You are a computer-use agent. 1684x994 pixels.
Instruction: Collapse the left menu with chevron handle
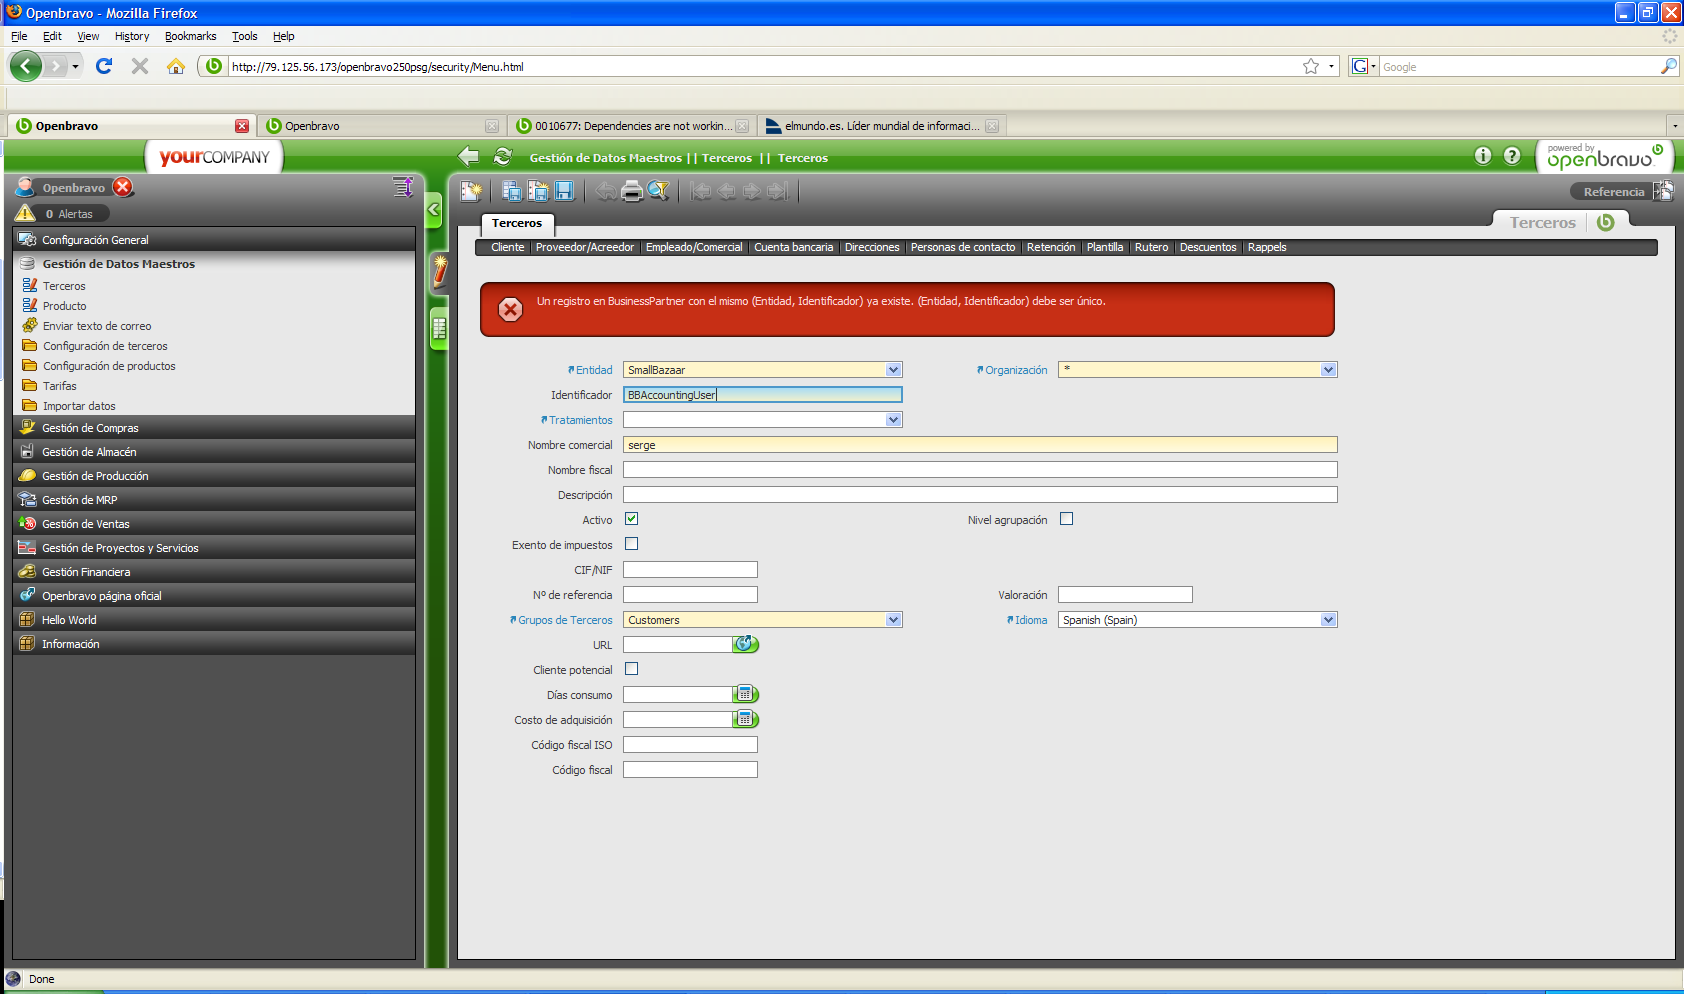[x=434, y=210]
